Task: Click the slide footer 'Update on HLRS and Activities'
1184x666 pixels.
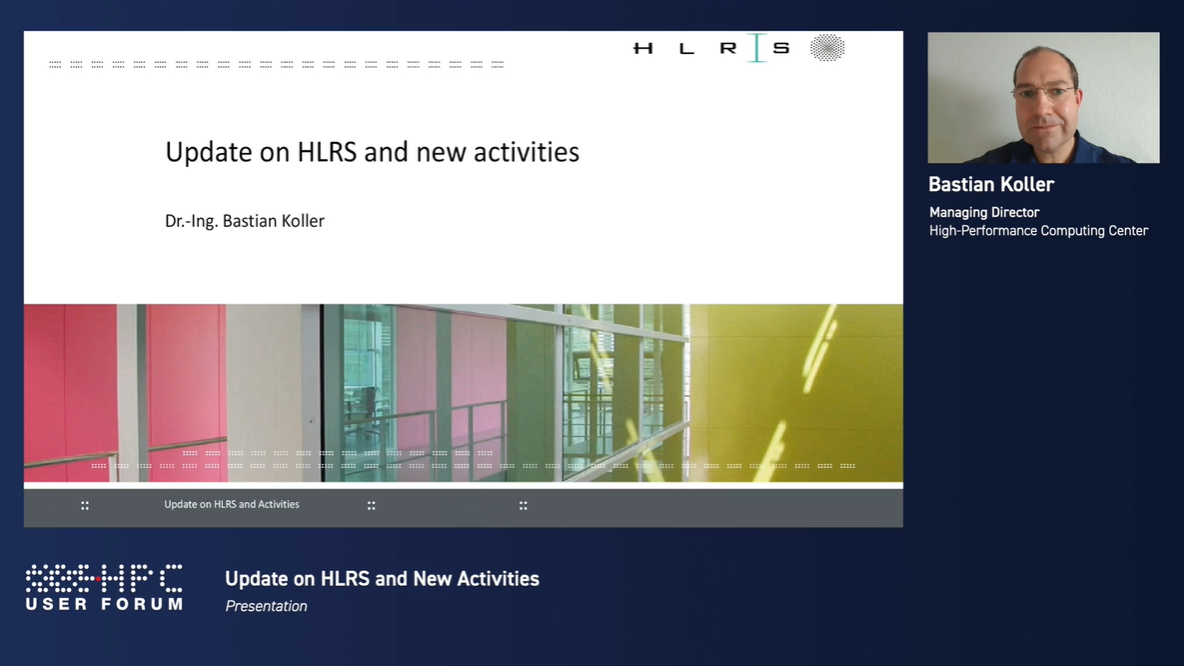Action: click(x=232, y=504)
